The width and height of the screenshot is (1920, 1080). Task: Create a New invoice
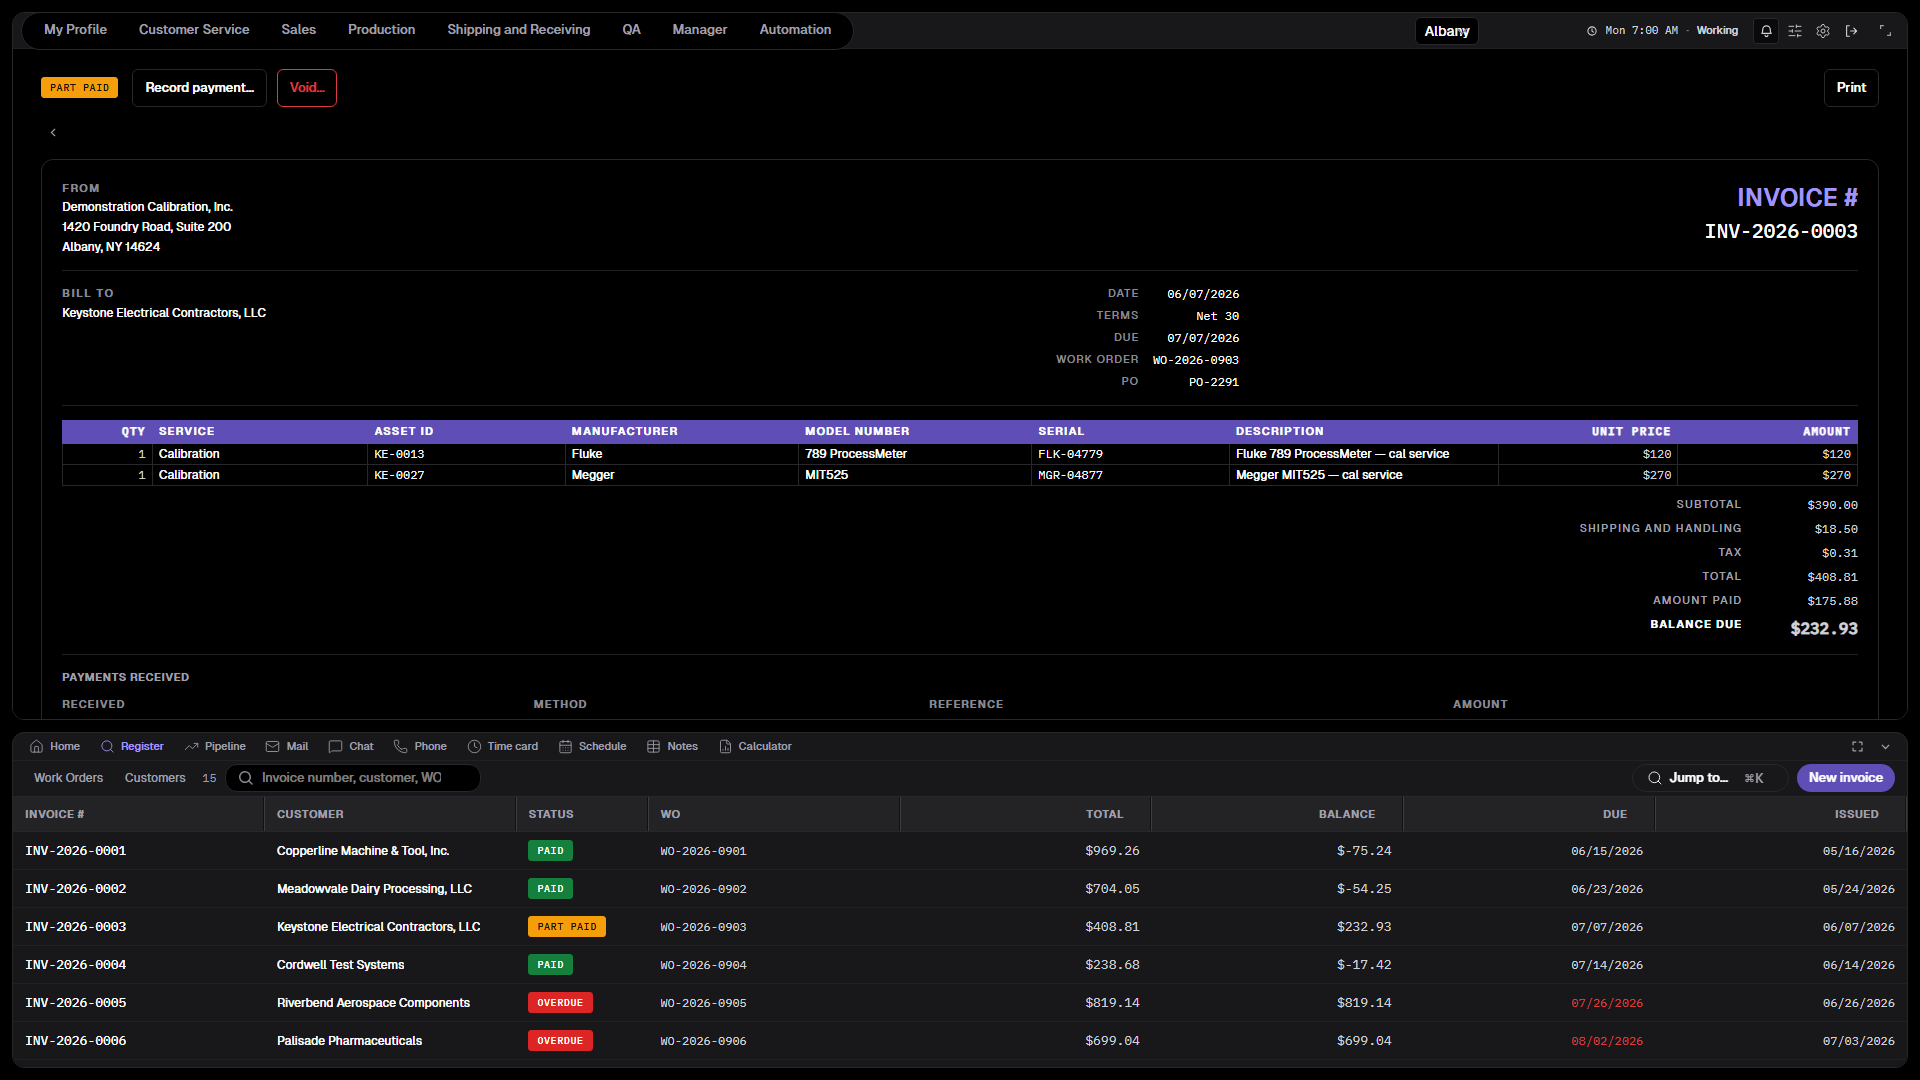point(1845,778)
